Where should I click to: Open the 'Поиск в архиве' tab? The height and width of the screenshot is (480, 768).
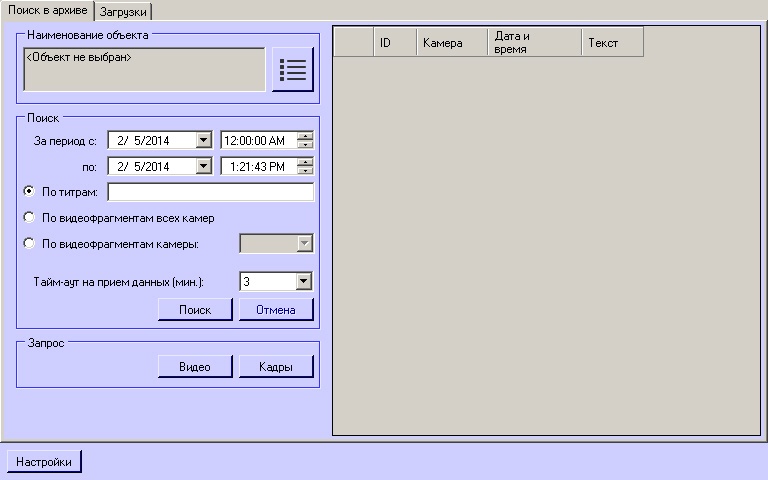click(x=48, y=10)
